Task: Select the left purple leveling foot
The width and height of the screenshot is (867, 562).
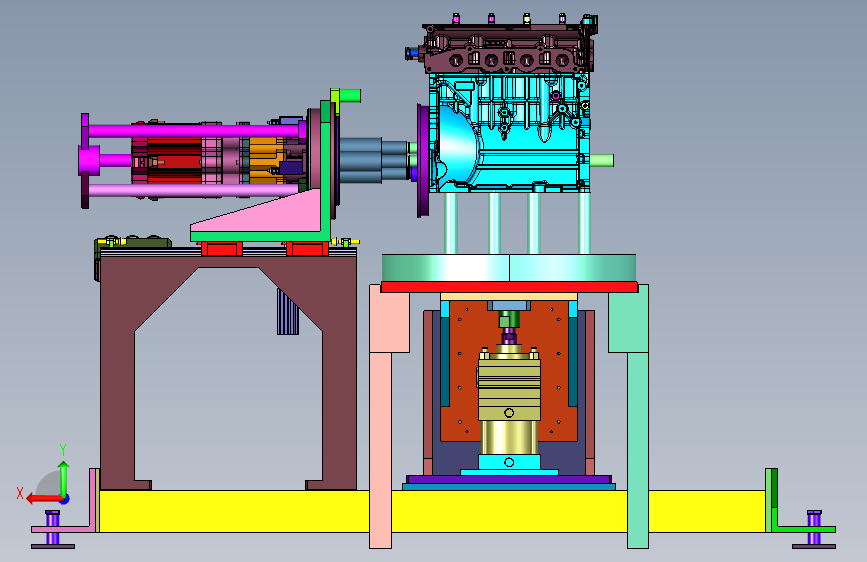Action: point(53,529)
